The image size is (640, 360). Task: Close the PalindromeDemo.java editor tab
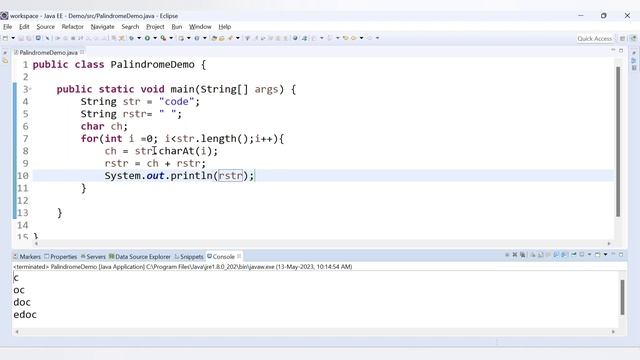82,52
